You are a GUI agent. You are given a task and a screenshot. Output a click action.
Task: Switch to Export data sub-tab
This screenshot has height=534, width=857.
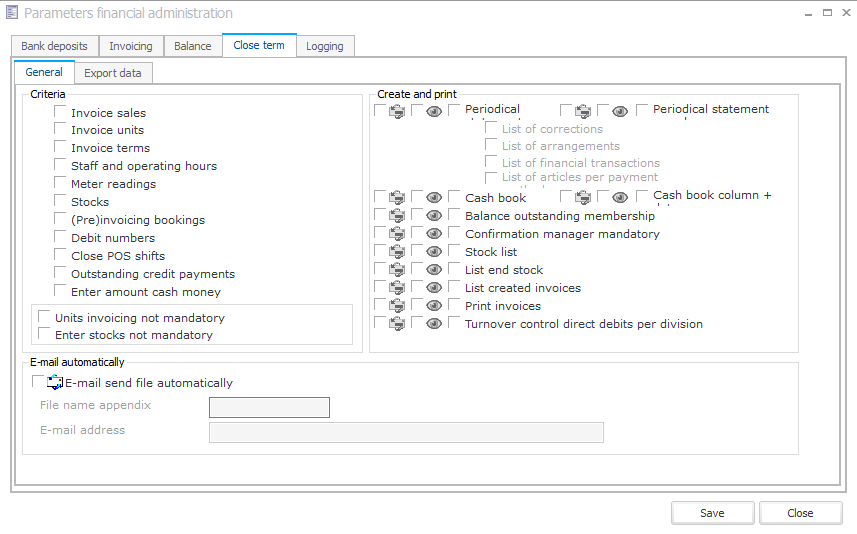(x=113, y=73)
